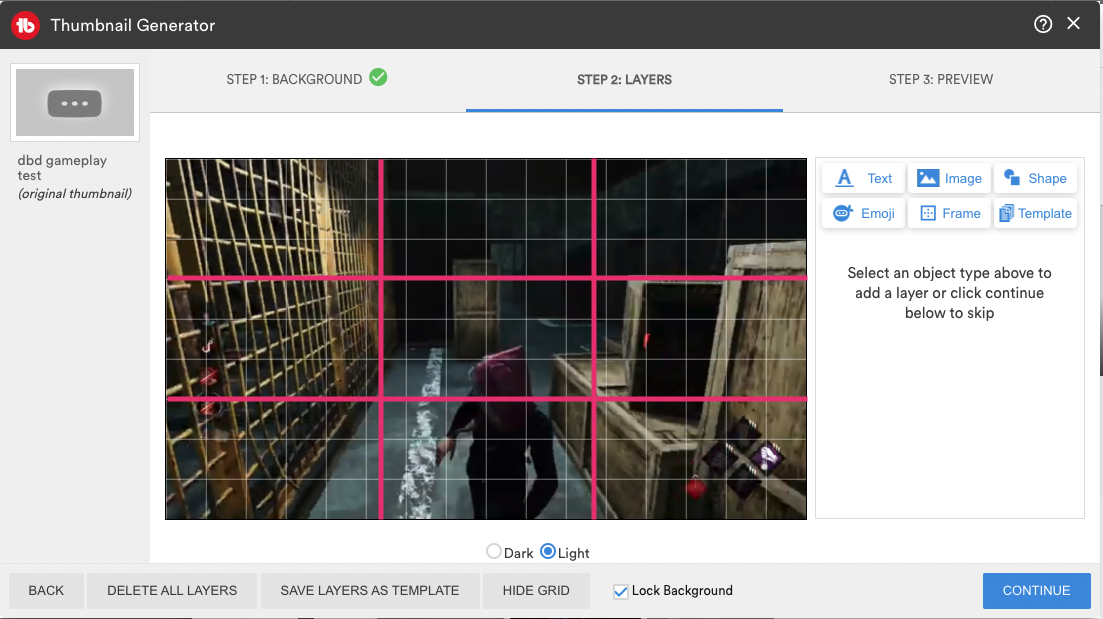The image size is (1103, 619).
Task: Select the Light grid radio button
Action: point(548,551)
